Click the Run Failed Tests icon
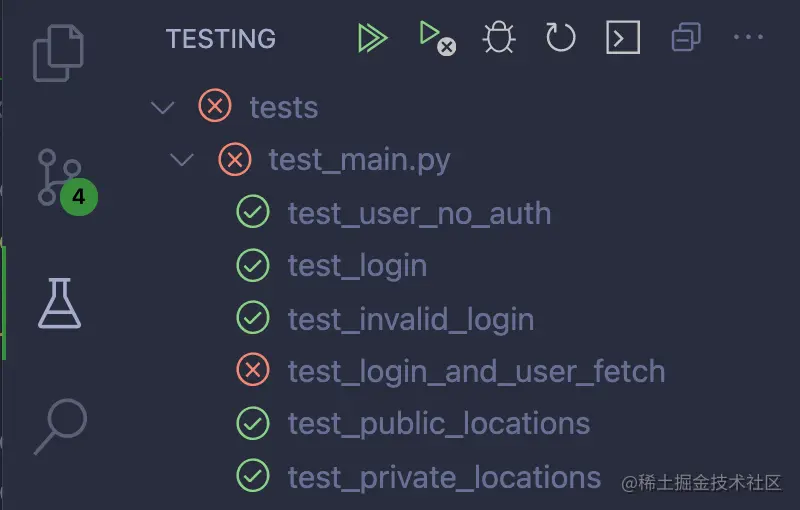The height and width of the screenshot is (510, 800). pos(434,38)
